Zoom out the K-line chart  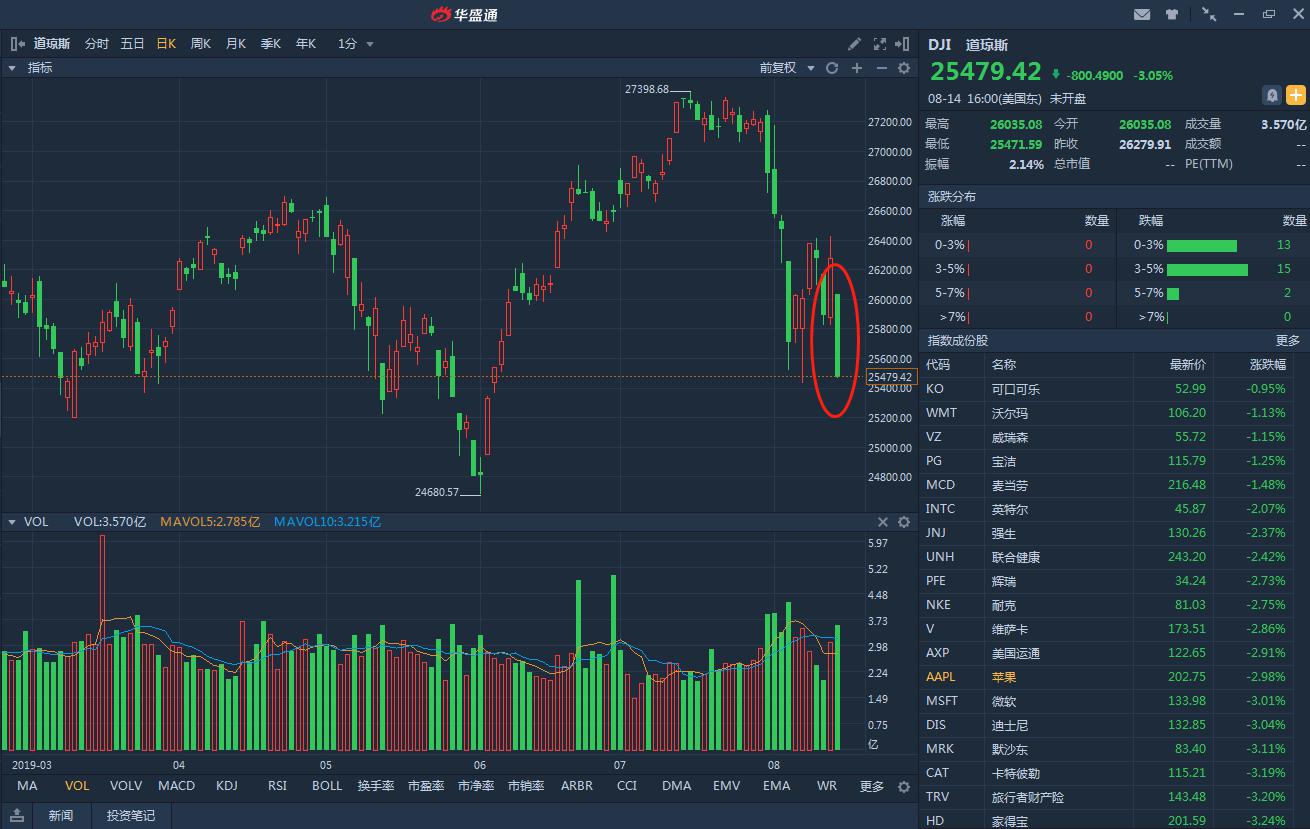point(881,68)
